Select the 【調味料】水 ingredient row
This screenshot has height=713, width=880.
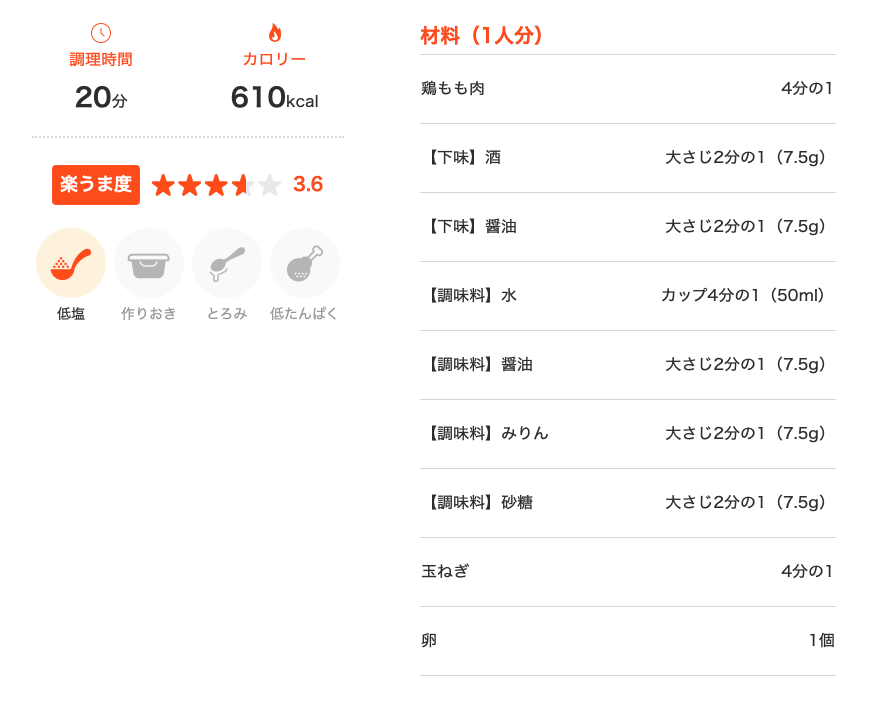(x=627, y=296)
